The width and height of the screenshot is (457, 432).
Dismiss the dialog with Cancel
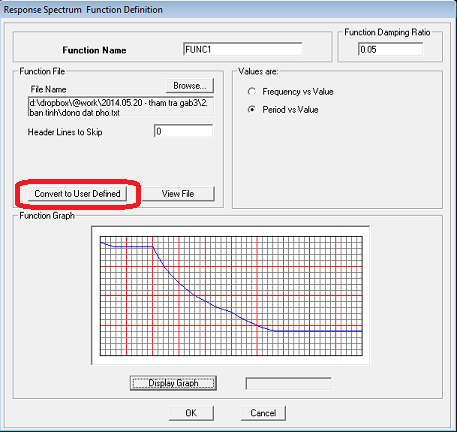[263, 413]
